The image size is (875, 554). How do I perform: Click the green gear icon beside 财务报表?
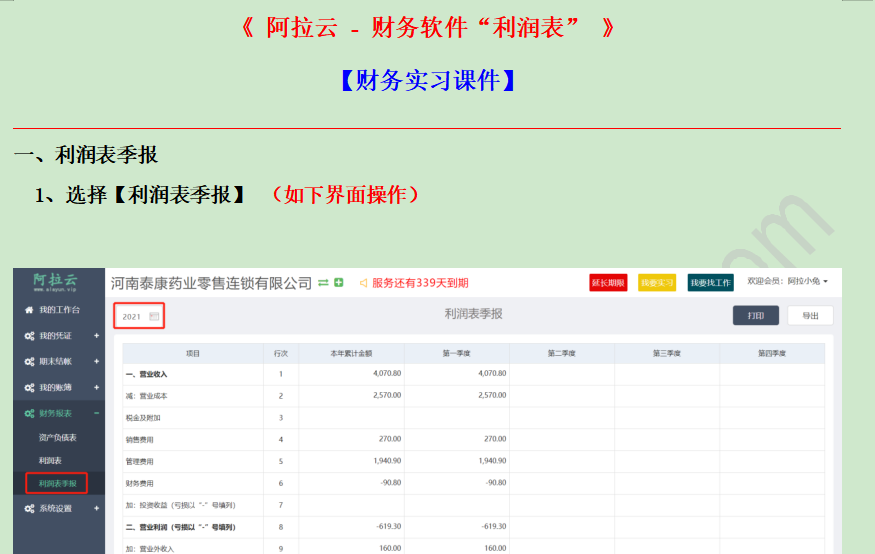point(29,413)
